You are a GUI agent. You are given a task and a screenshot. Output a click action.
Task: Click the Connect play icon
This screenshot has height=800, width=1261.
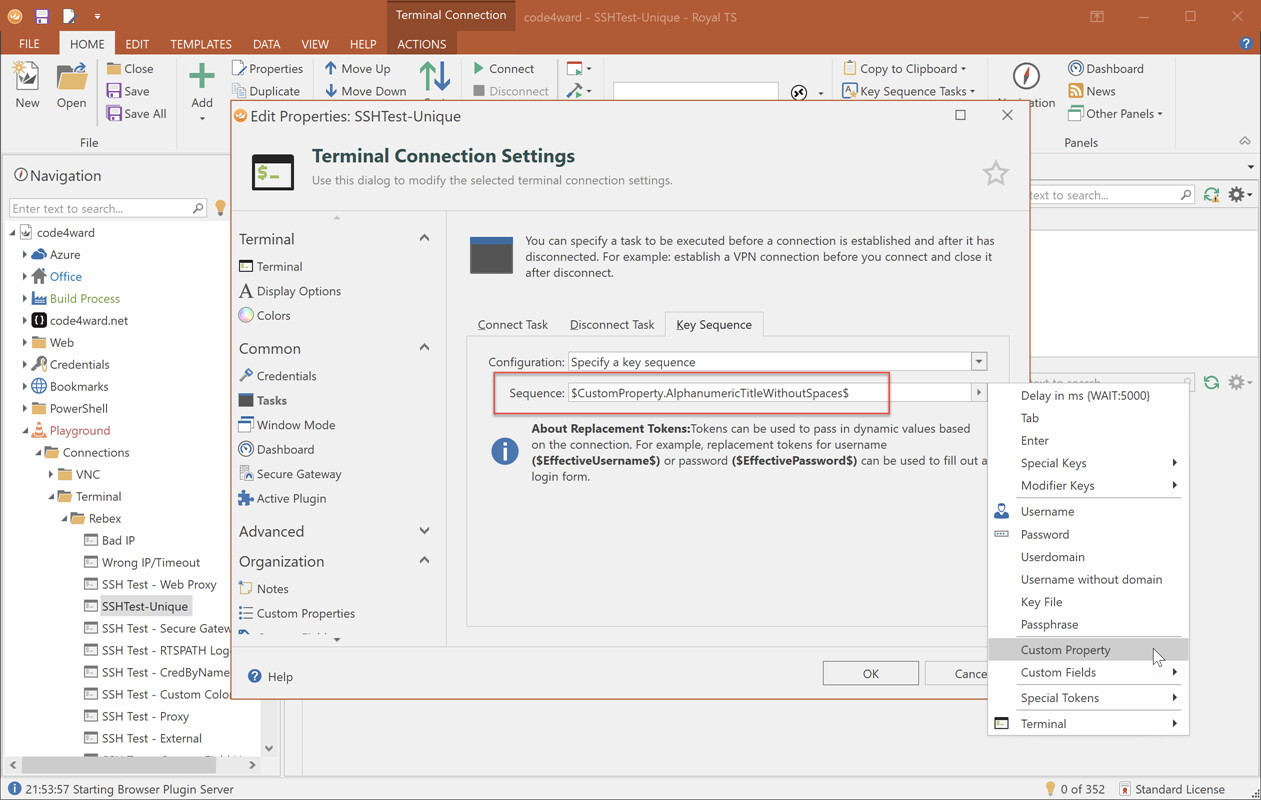479,68
